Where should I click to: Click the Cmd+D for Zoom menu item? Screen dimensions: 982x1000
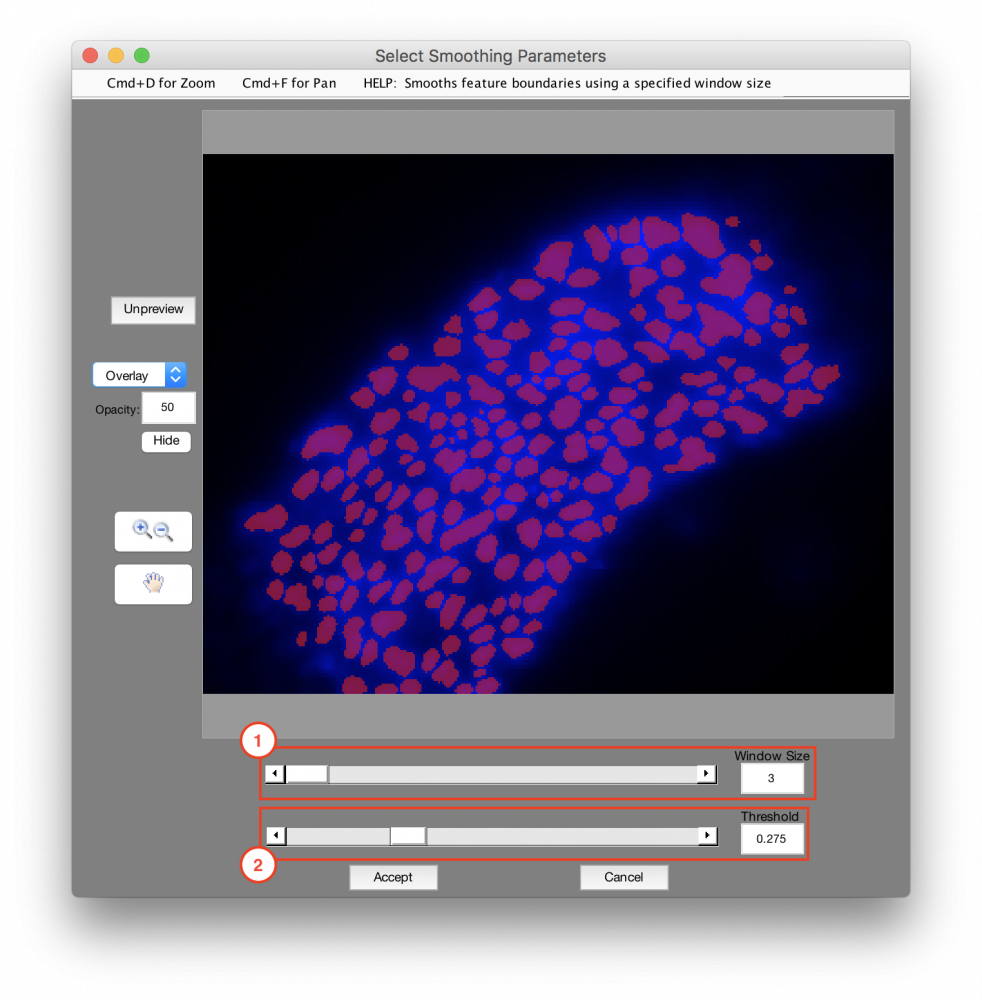tap(161, 84)
